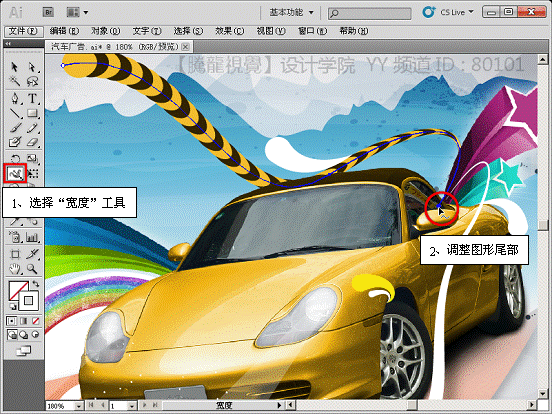Select the Eraser tool
The width and height of the screenshot is (552, 414).
tap(32, 142)
